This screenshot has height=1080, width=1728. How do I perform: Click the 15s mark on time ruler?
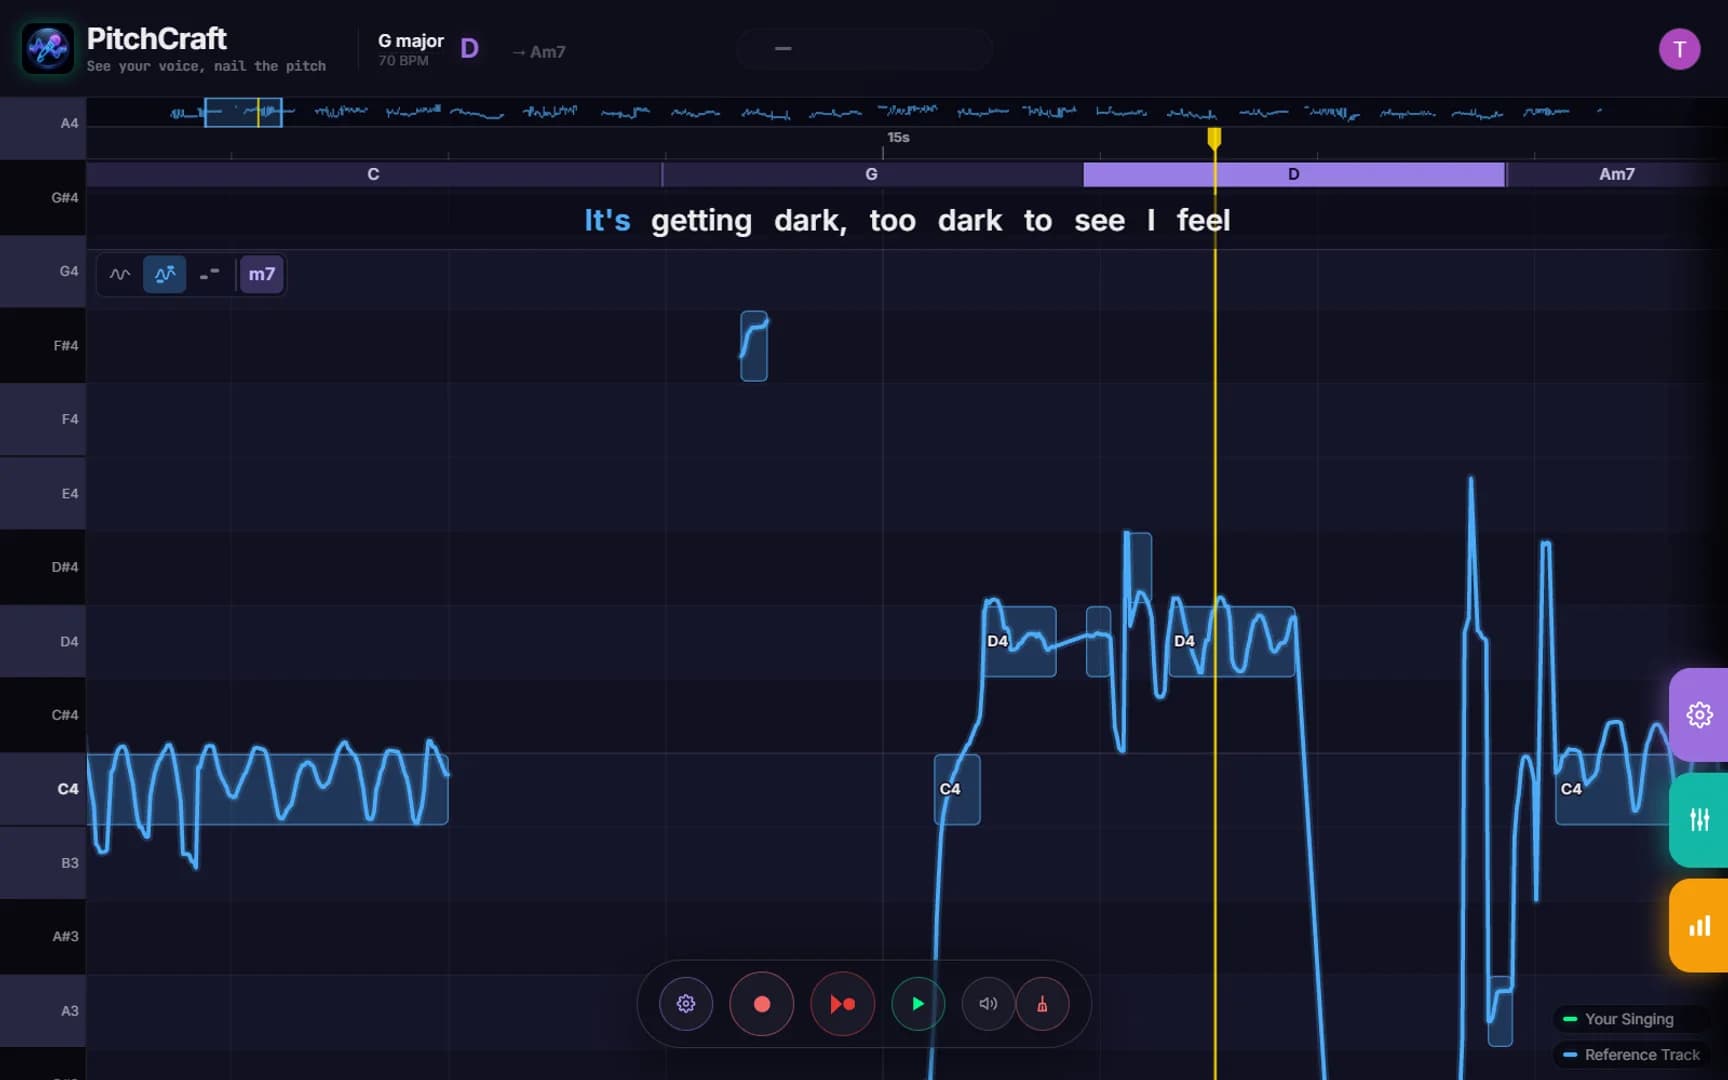898,138
